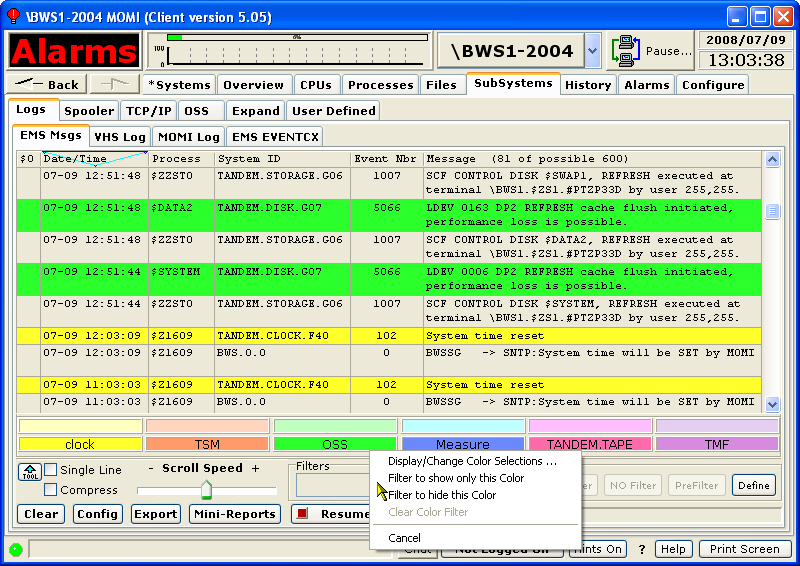Screen dimensions: 800x566
Task: Switch to the *Systems tab
Action: (179, 85)
